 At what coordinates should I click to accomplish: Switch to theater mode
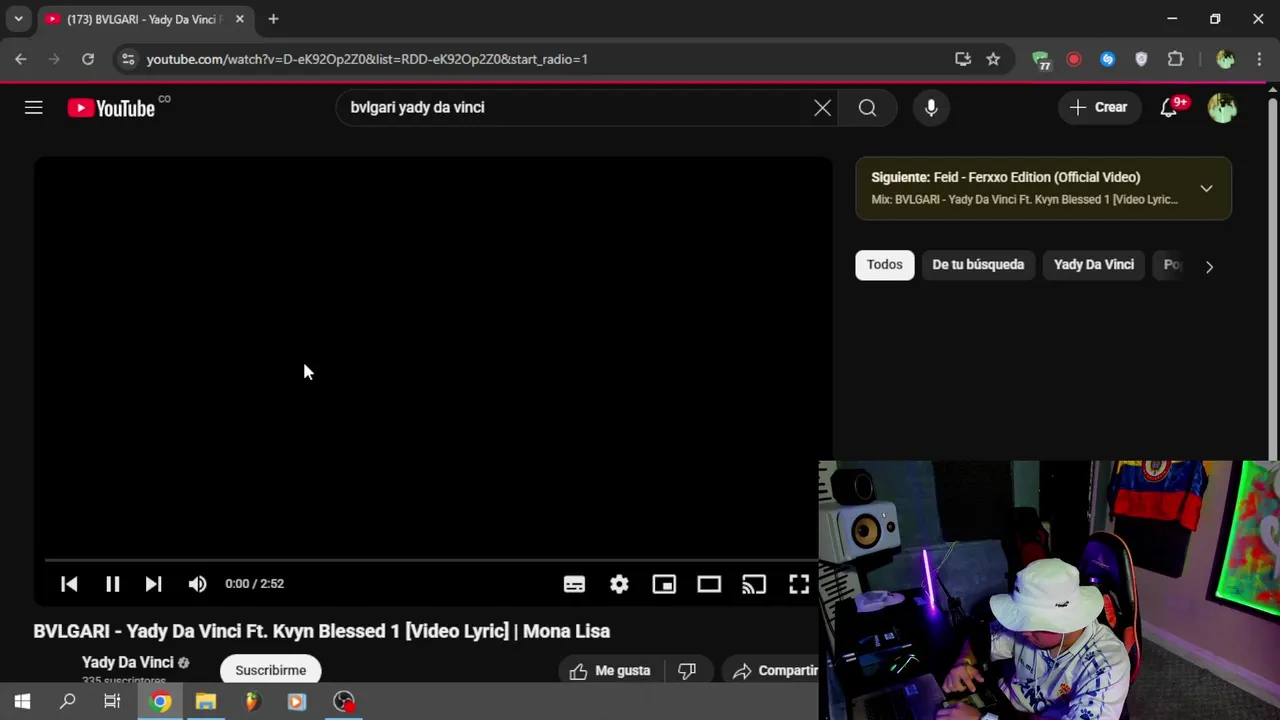709,584
